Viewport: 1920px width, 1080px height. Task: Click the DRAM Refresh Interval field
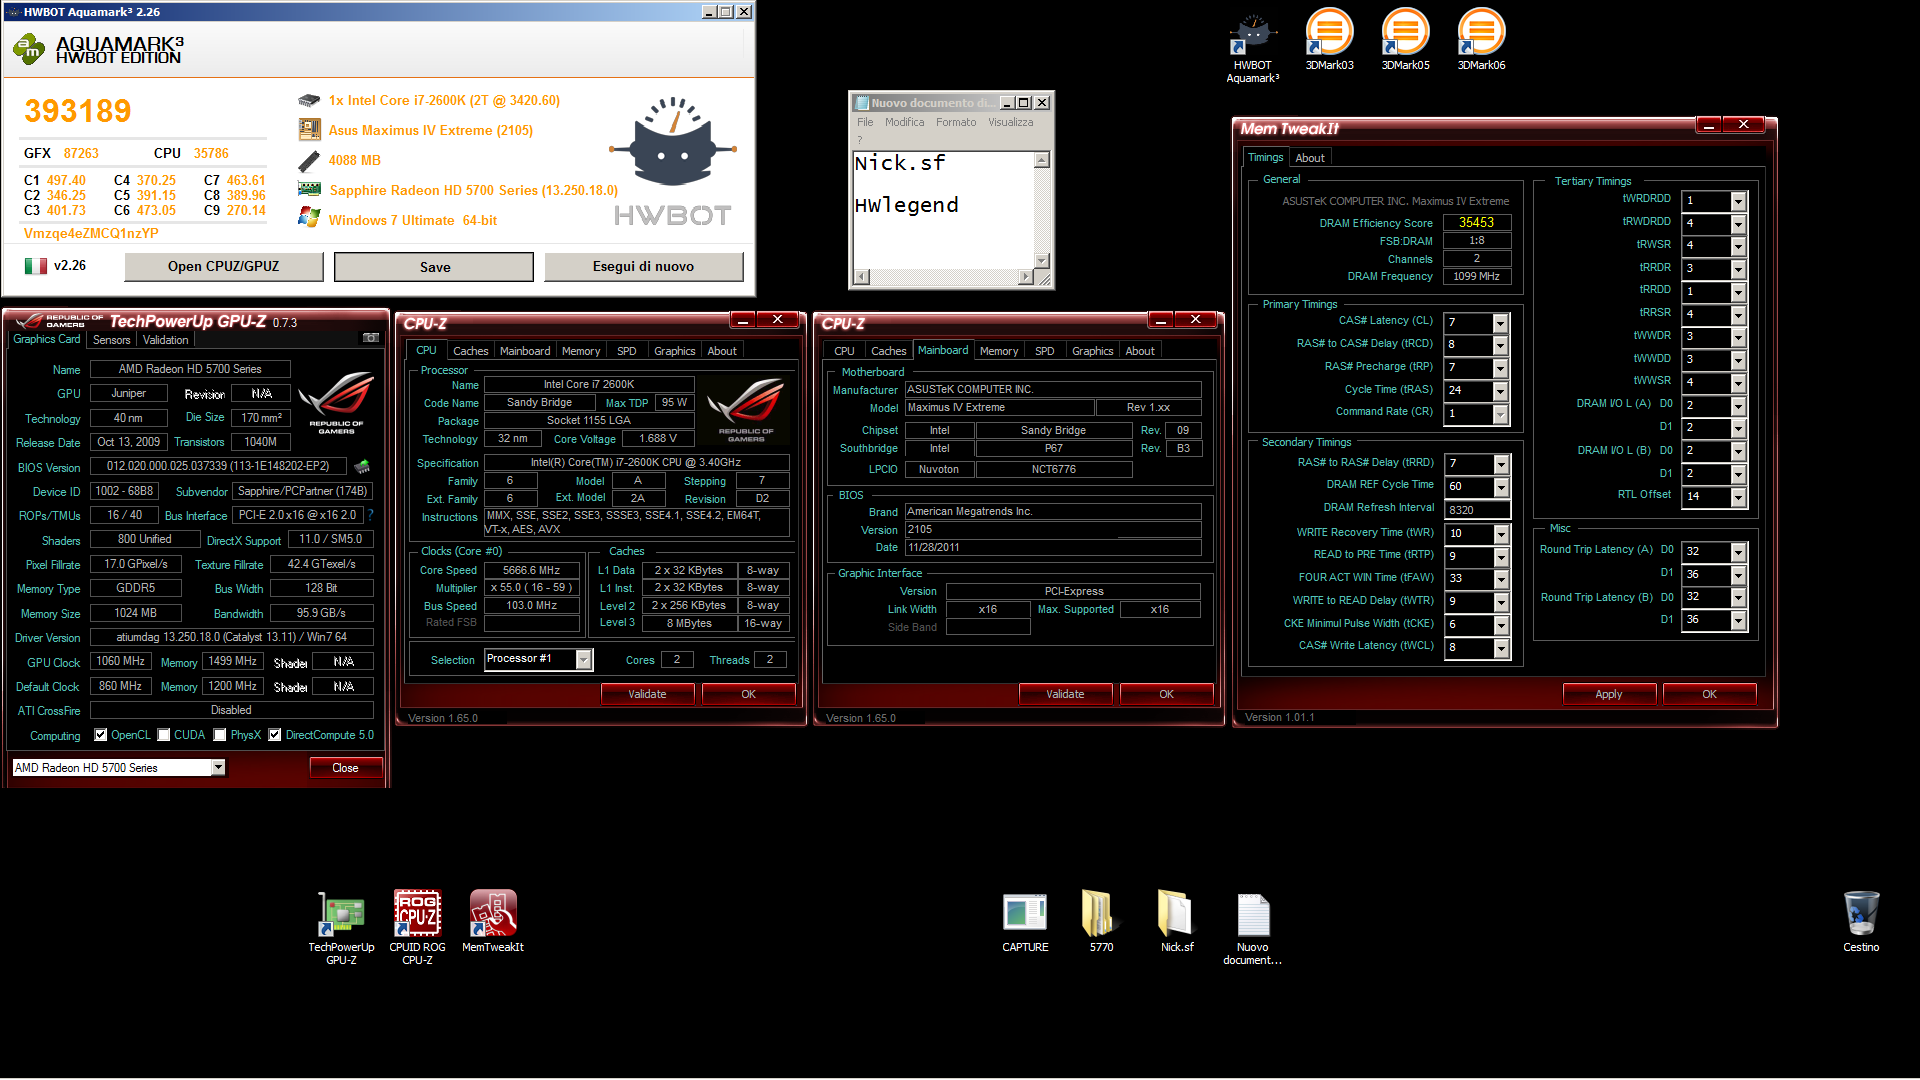[x=1477, y=510]
